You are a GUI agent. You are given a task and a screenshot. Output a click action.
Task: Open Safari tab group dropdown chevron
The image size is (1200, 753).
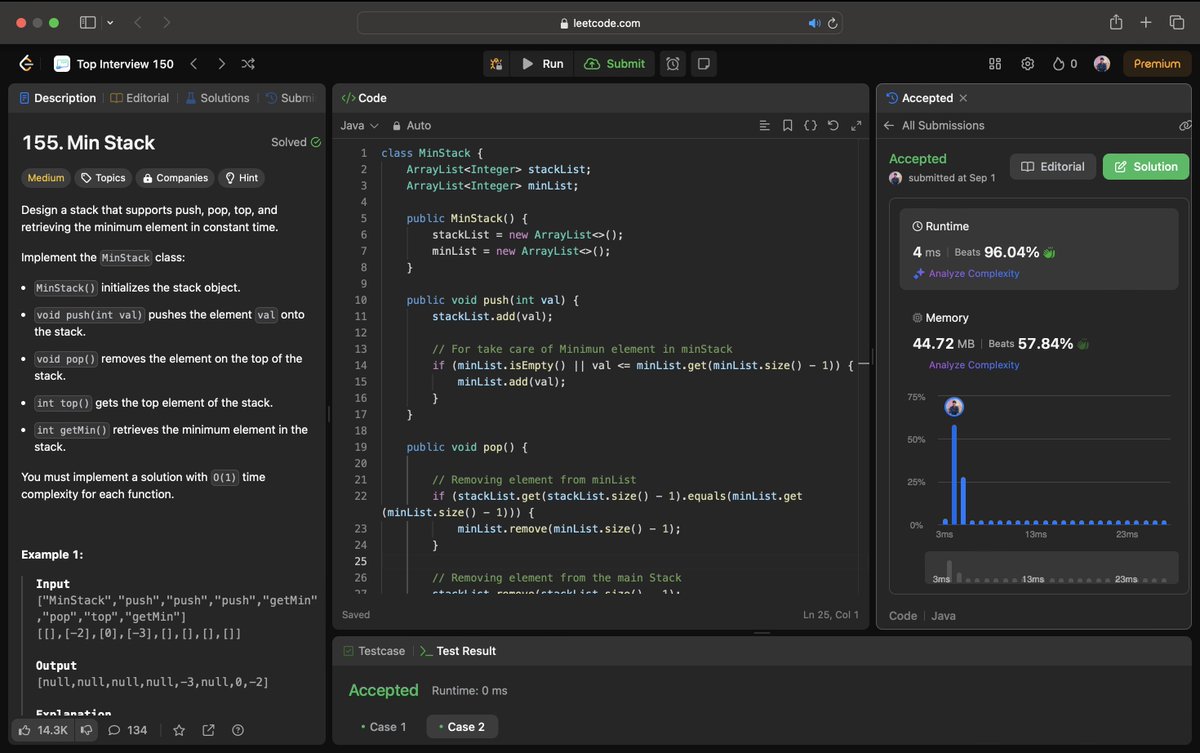[x=109, y=22]
